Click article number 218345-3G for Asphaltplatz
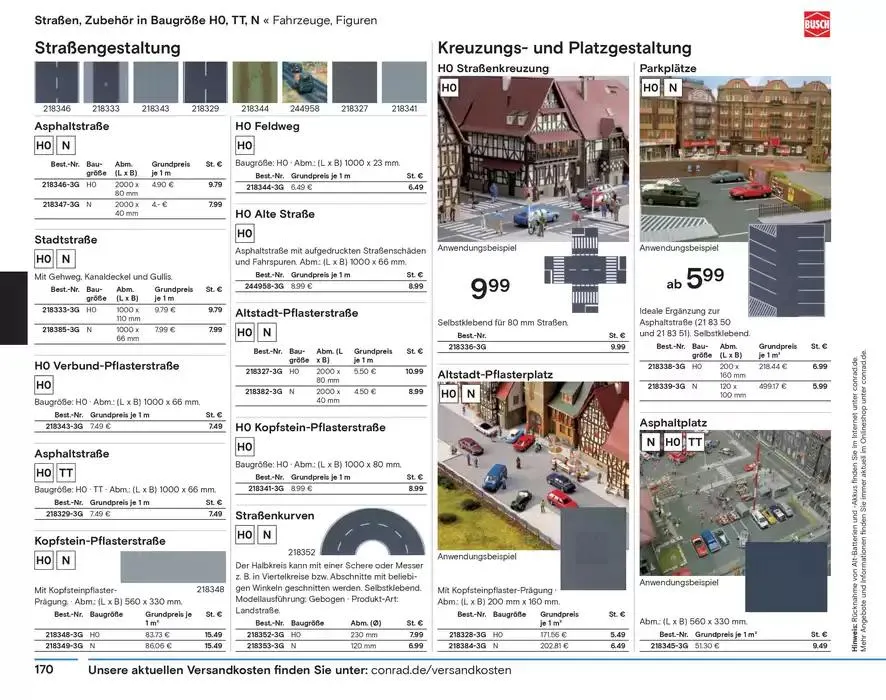 [x=668, y=646]
